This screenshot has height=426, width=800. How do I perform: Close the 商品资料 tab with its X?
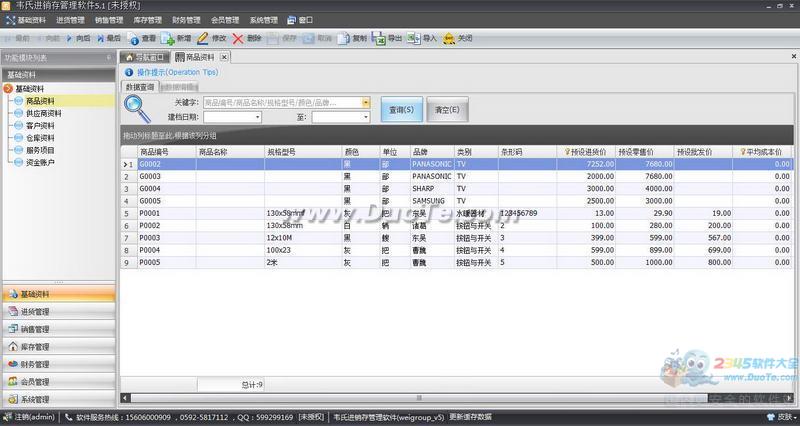tap(224, 57)
